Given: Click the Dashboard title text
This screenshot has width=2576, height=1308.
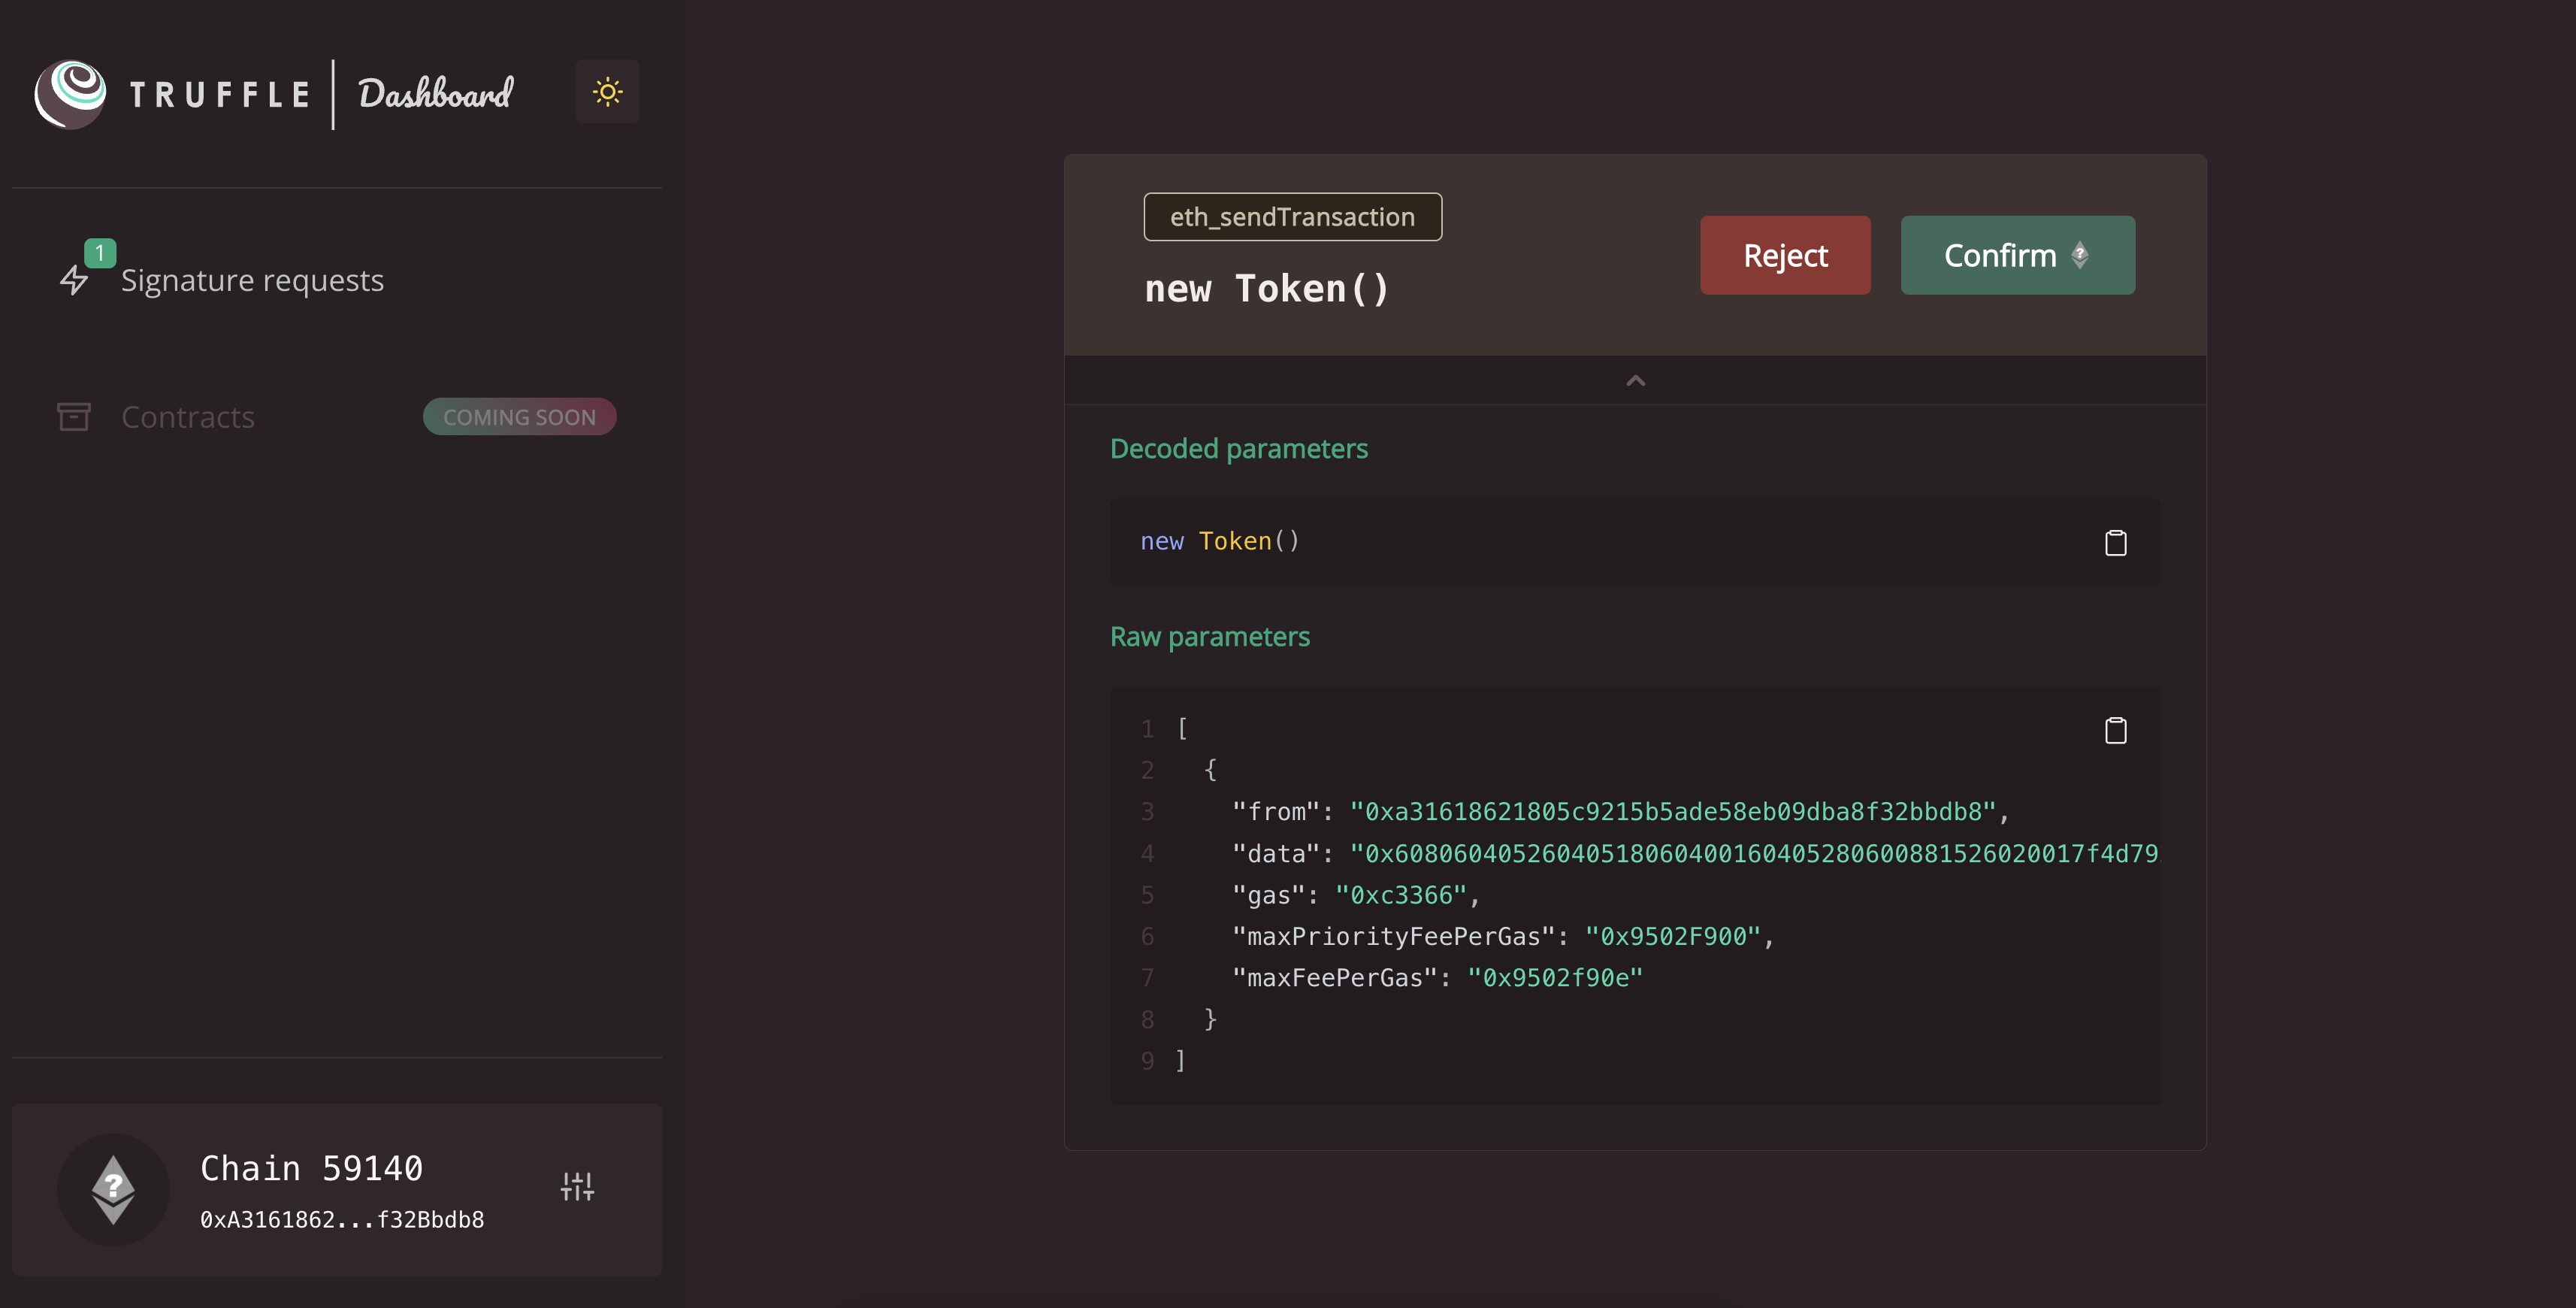Looking at the screenshot, I should (x=436, y=94).
